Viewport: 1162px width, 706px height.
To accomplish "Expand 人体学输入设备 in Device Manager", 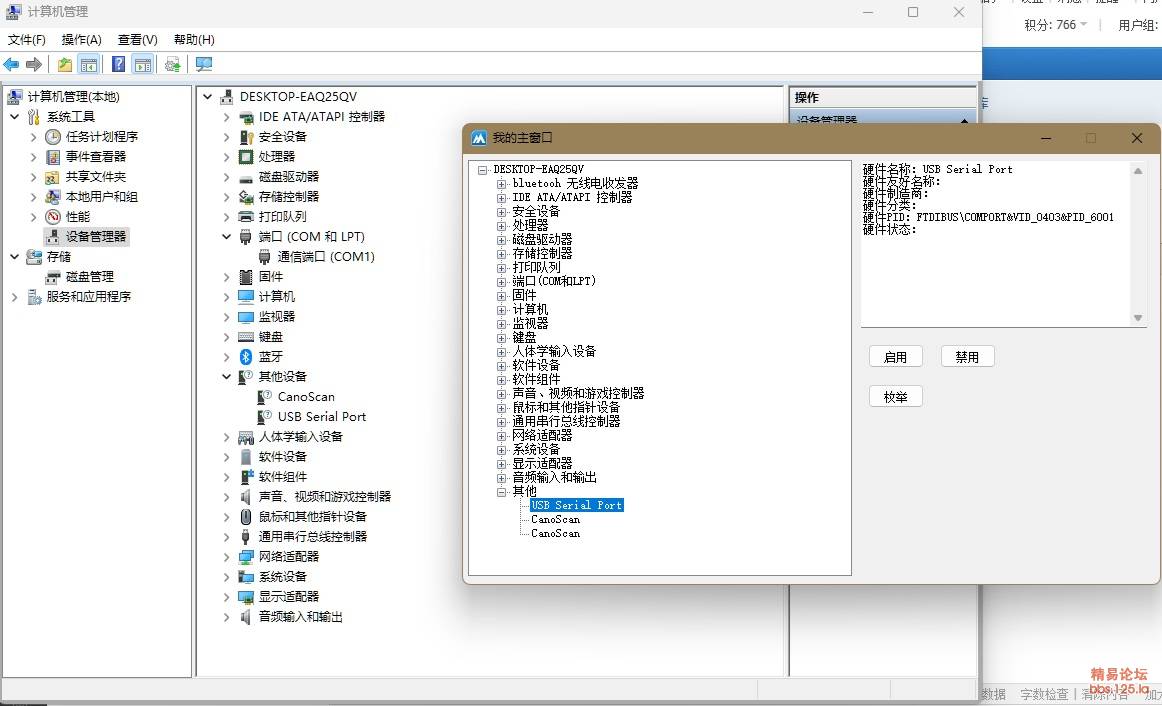I will [227, 436].
